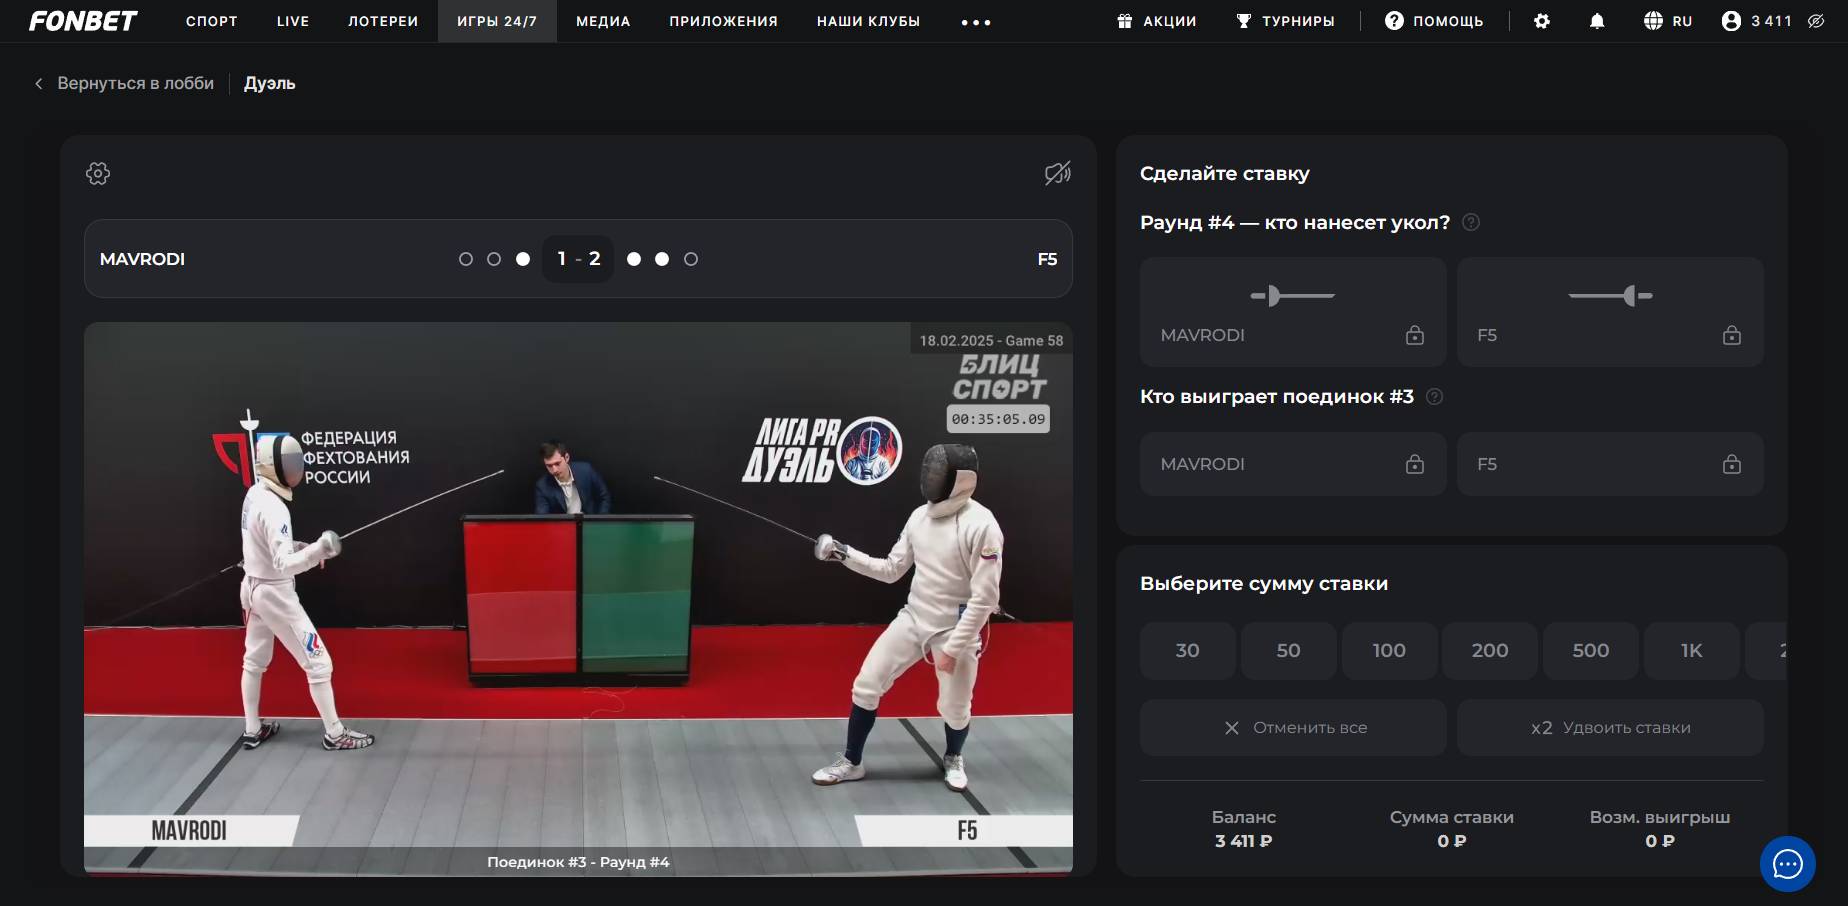The width and height of the screenshot is (1848, 906).
Task: Open the ЛОТЕРЕИ menu item
Action: [x=383, y=21]
